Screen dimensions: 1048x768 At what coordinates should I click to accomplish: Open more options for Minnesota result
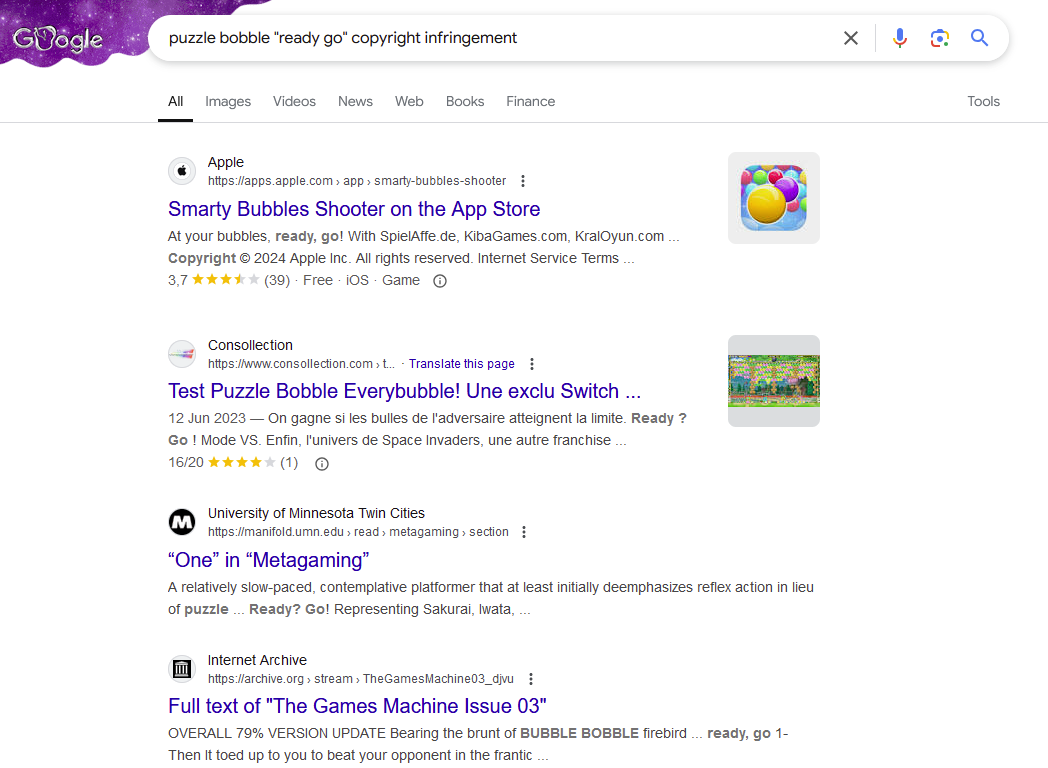tap(524, 532)
